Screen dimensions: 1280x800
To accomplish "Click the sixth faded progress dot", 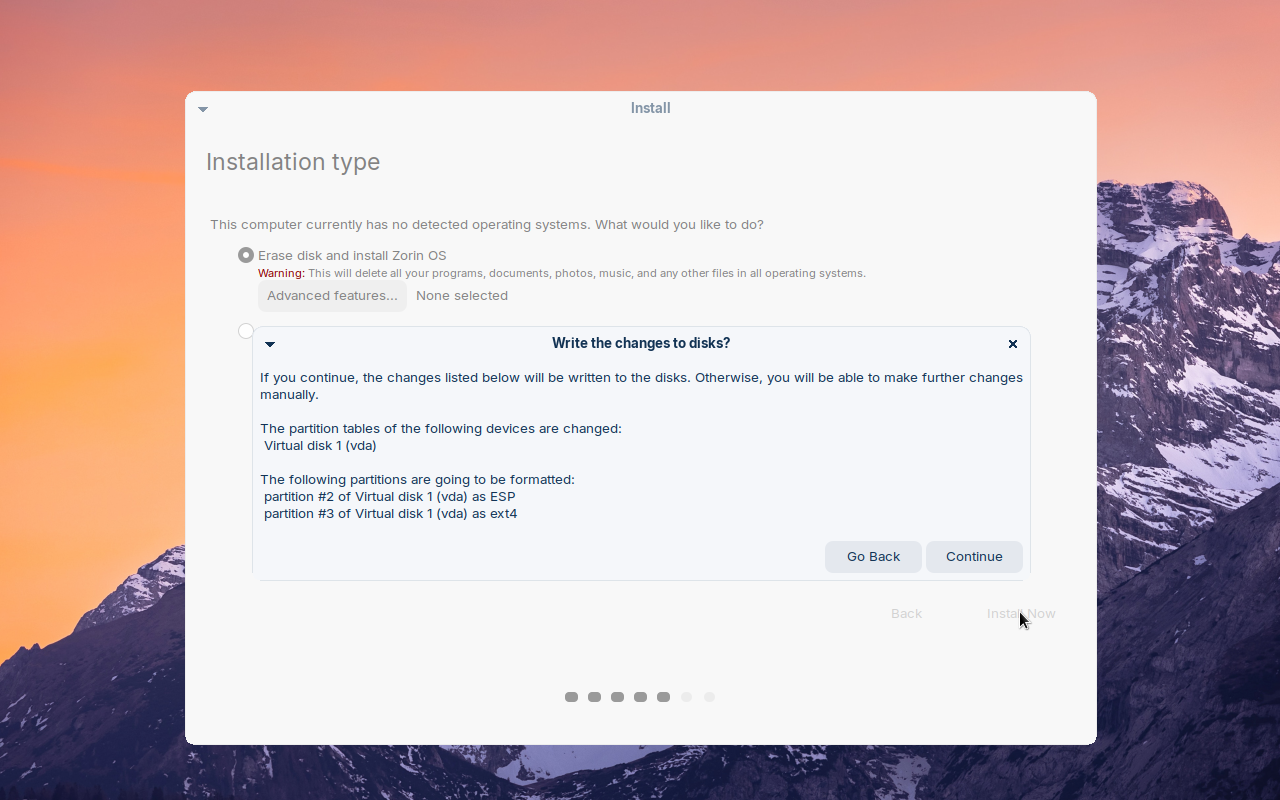I will click(x=686, y=697).
